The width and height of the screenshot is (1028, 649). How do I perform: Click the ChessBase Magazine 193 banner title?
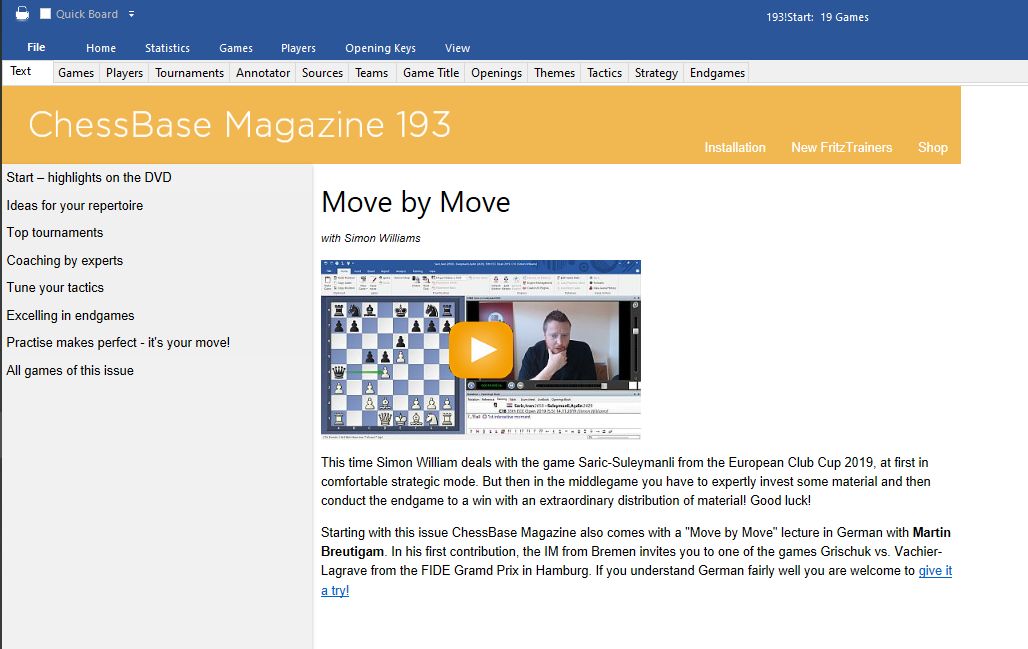pos(239,125)
